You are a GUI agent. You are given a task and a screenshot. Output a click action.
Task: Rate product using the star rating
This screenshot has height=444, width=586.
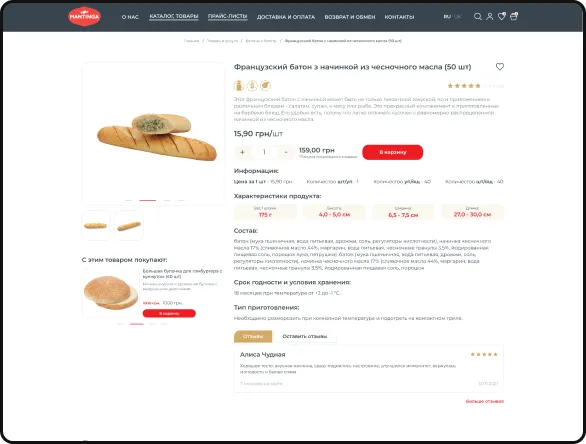pyautogui.click(x=464, y=86)
